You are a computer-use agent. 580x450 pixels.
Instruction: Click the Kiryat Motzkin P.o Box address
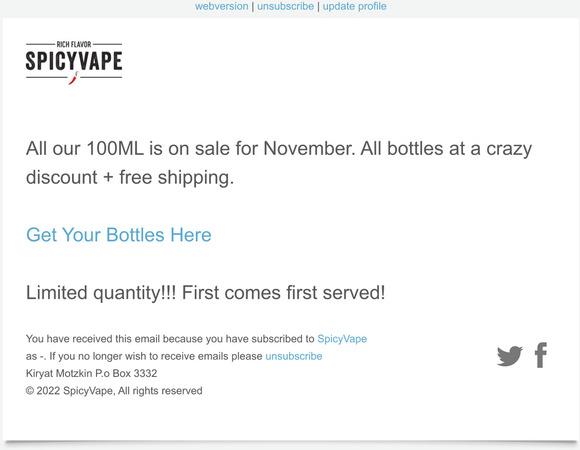tap(91, 373)
